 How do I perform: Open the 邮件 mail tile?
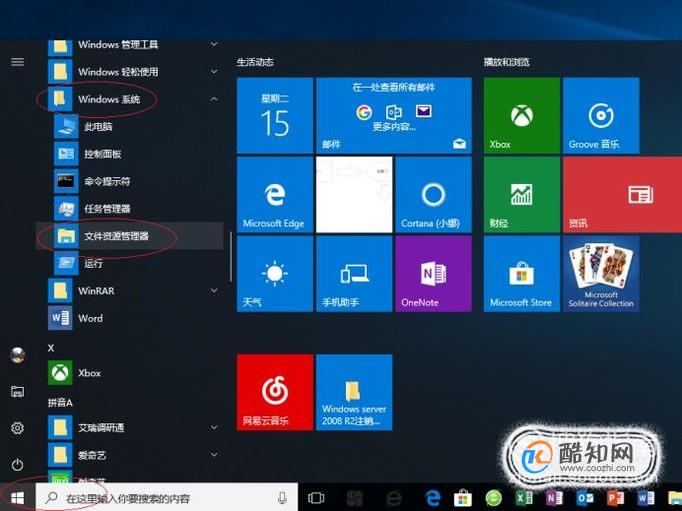(394, 115)
